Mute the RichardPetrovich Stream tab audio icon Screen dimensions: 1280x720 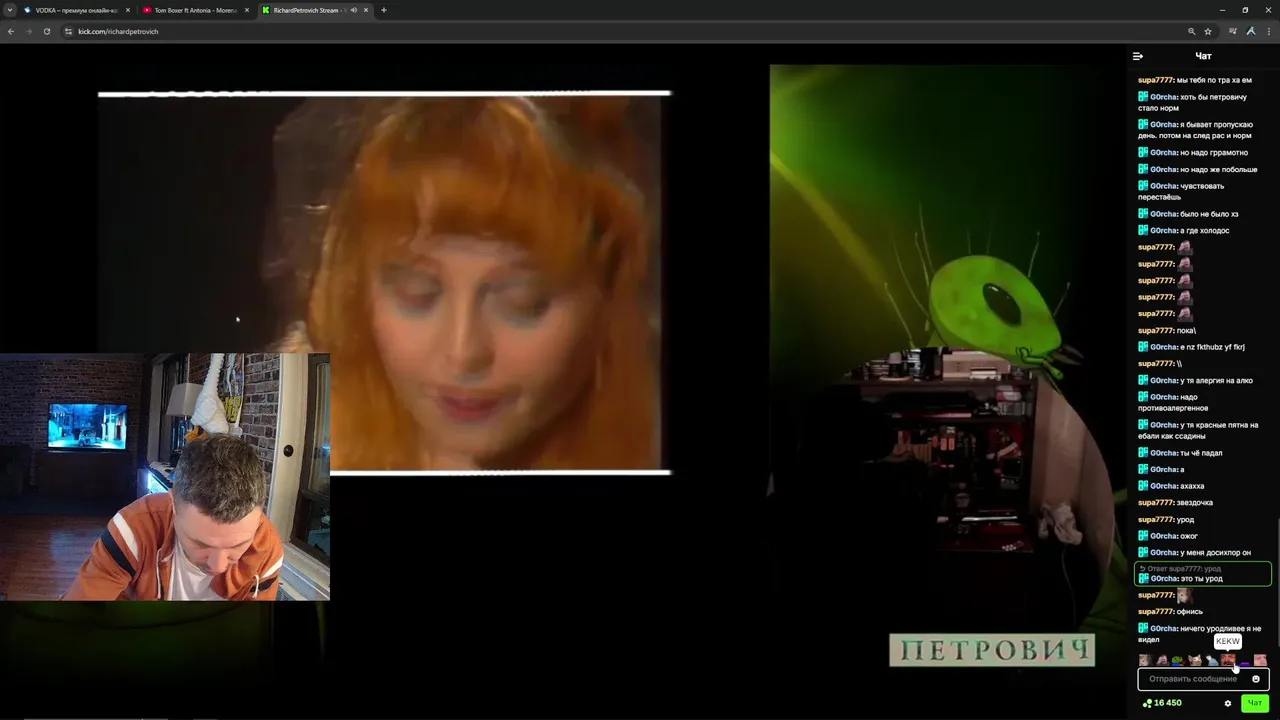(x=353, y=10)
